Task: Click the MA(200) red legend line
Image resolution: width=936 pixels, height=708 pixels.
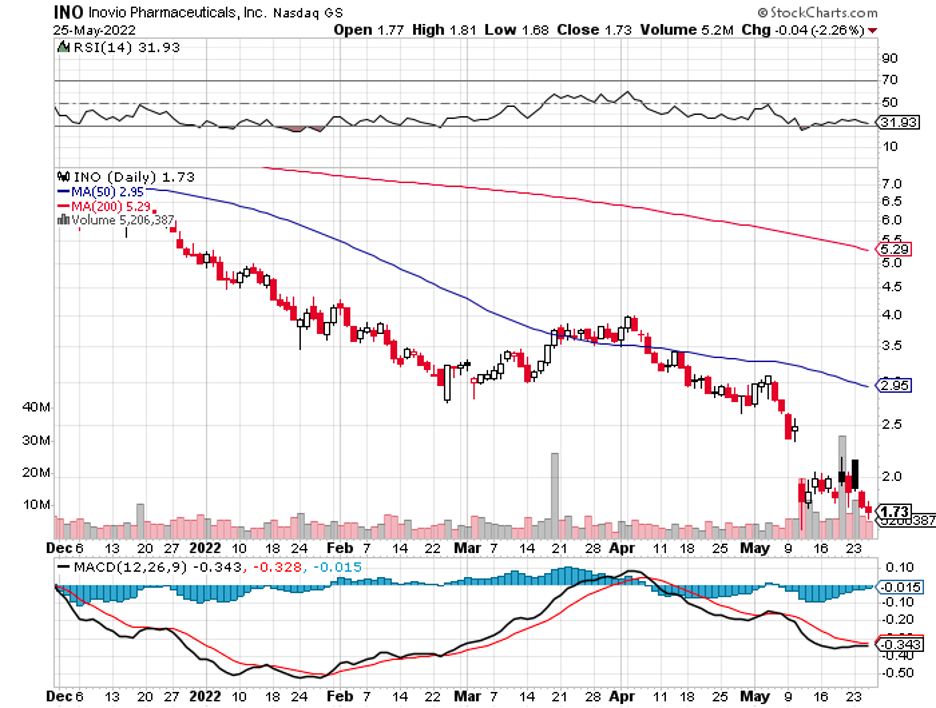Action: click(x=63, y=206)
